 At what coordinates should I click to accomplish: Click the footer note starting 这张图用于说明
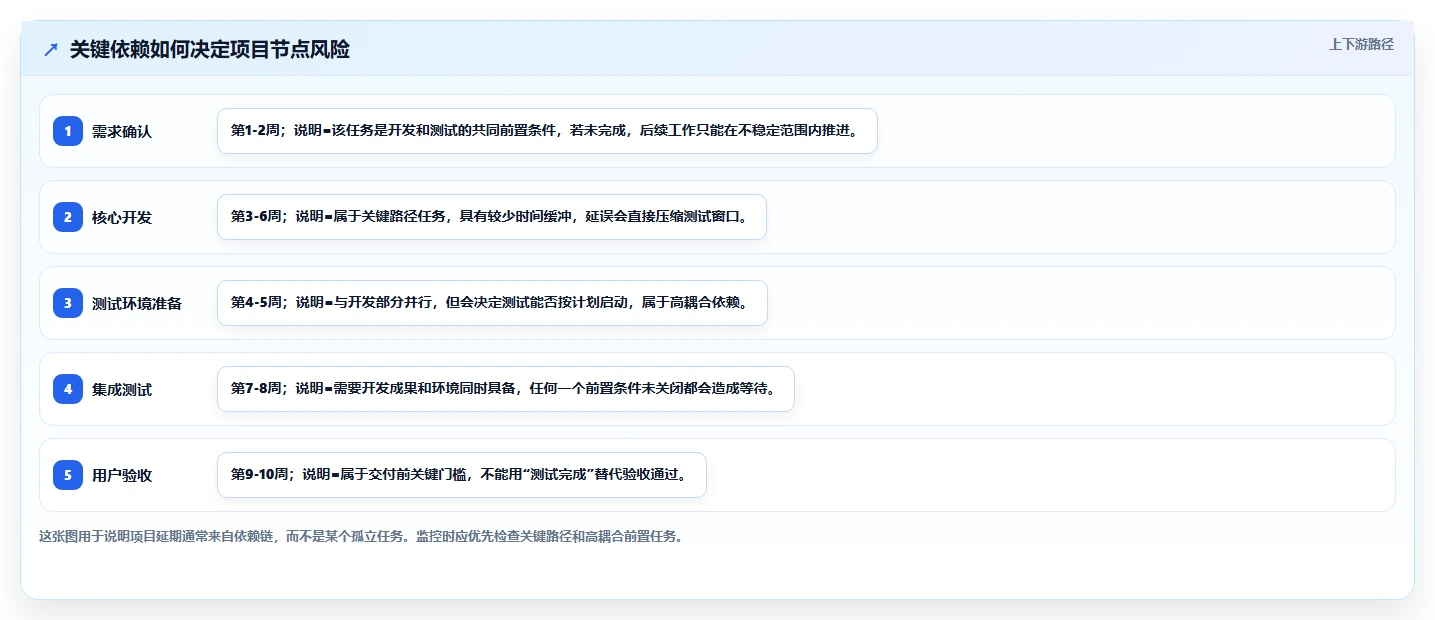(x=361, y=536)
